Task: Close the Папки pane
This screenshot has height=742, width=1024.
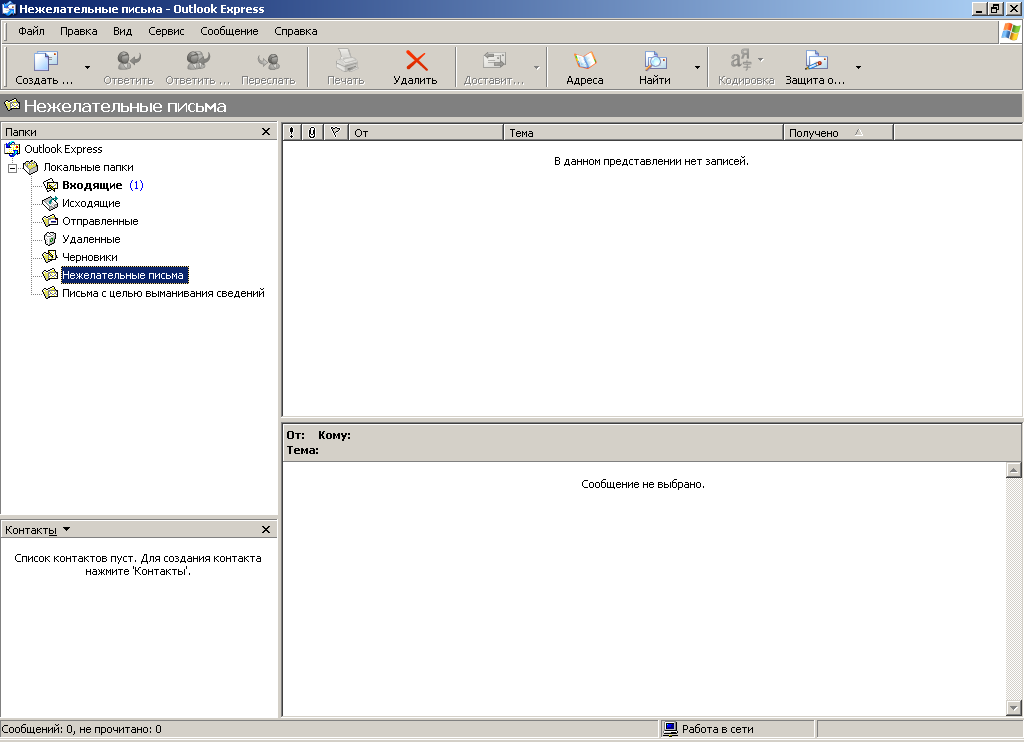Action: pos(266,131)
